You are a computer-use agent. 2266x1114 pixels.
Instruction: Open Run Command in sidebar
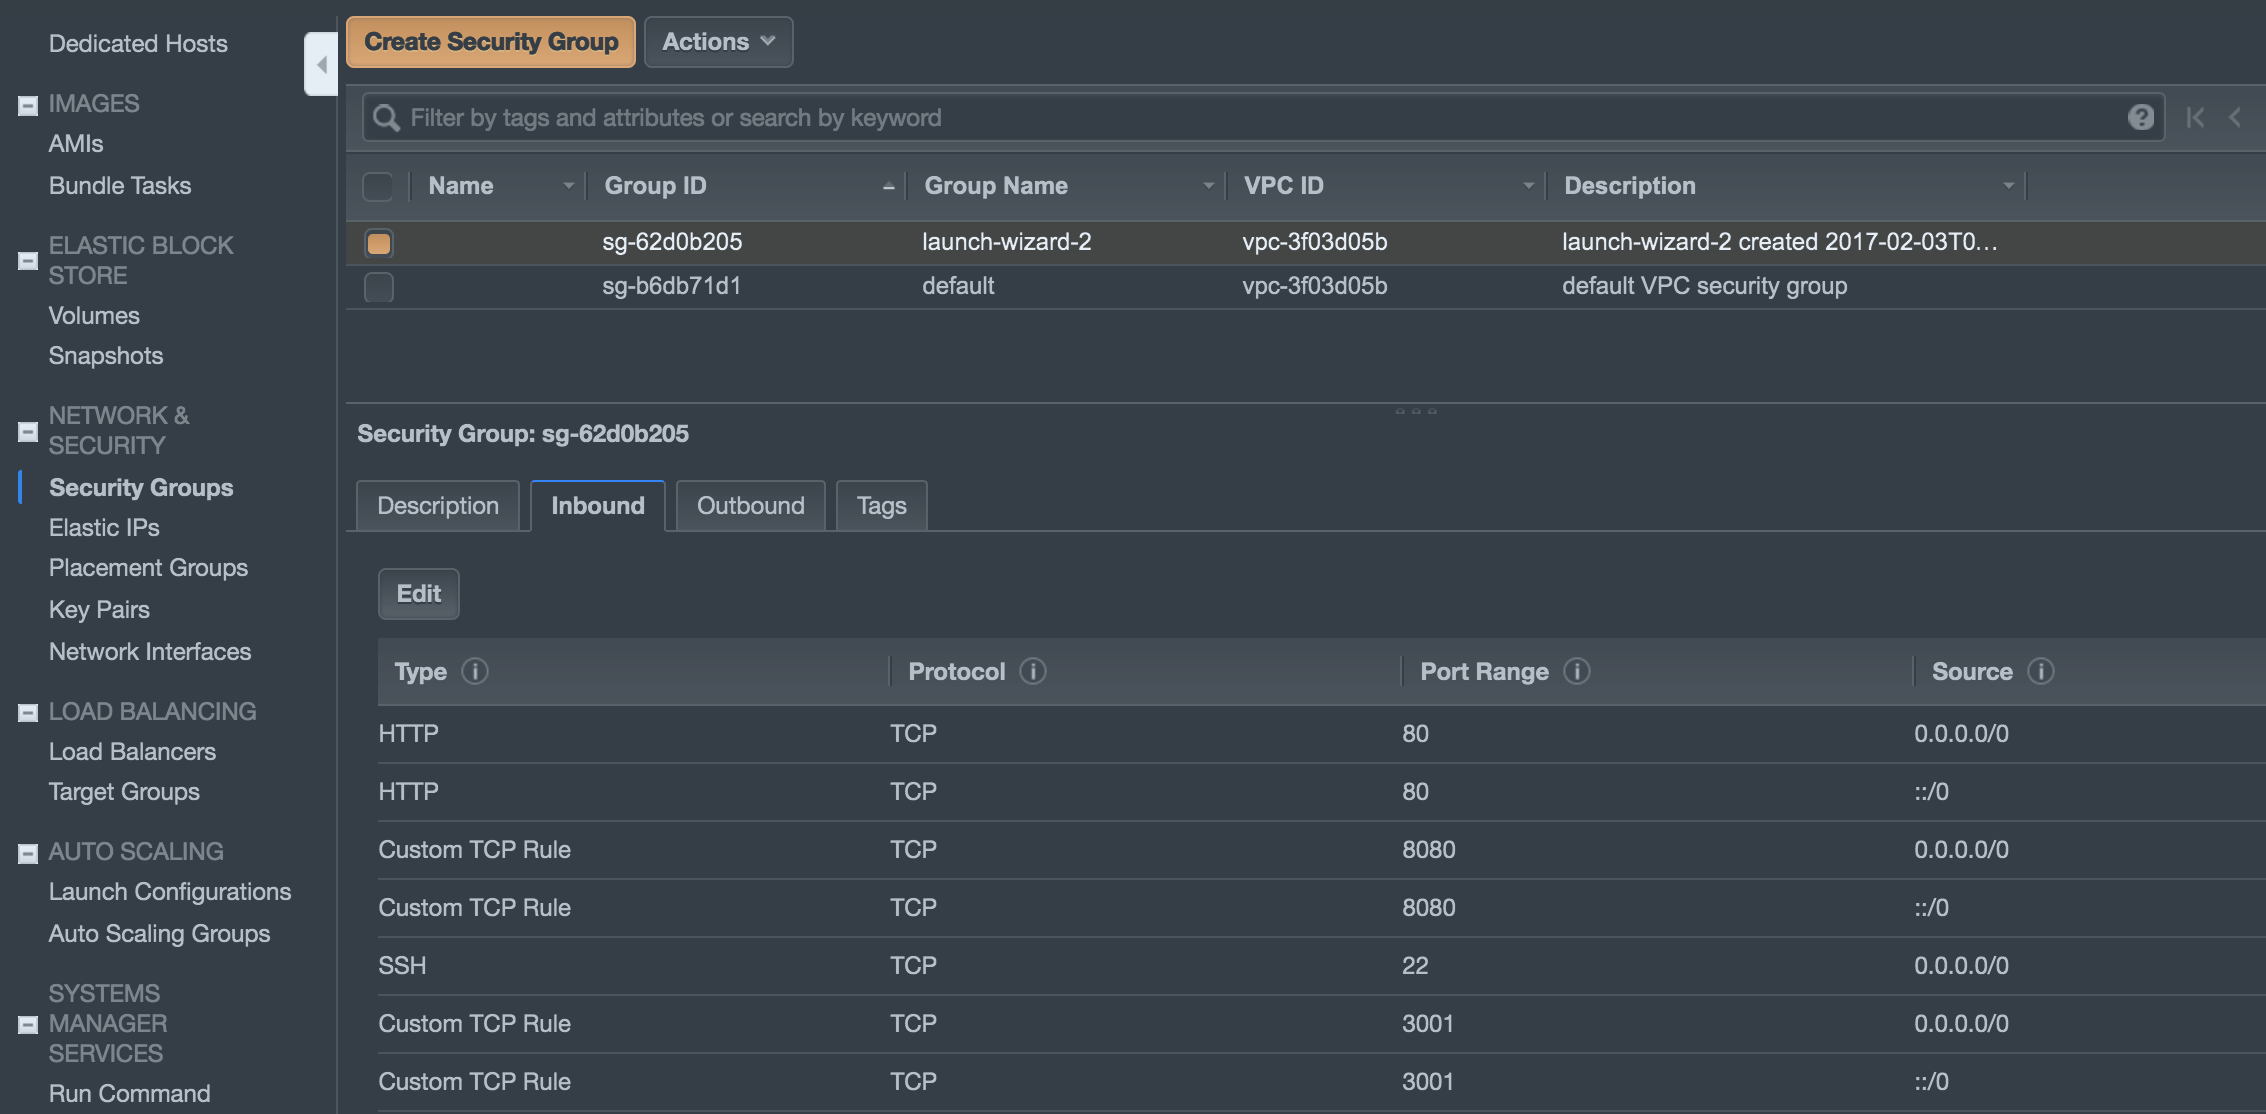coord(129,1094)
